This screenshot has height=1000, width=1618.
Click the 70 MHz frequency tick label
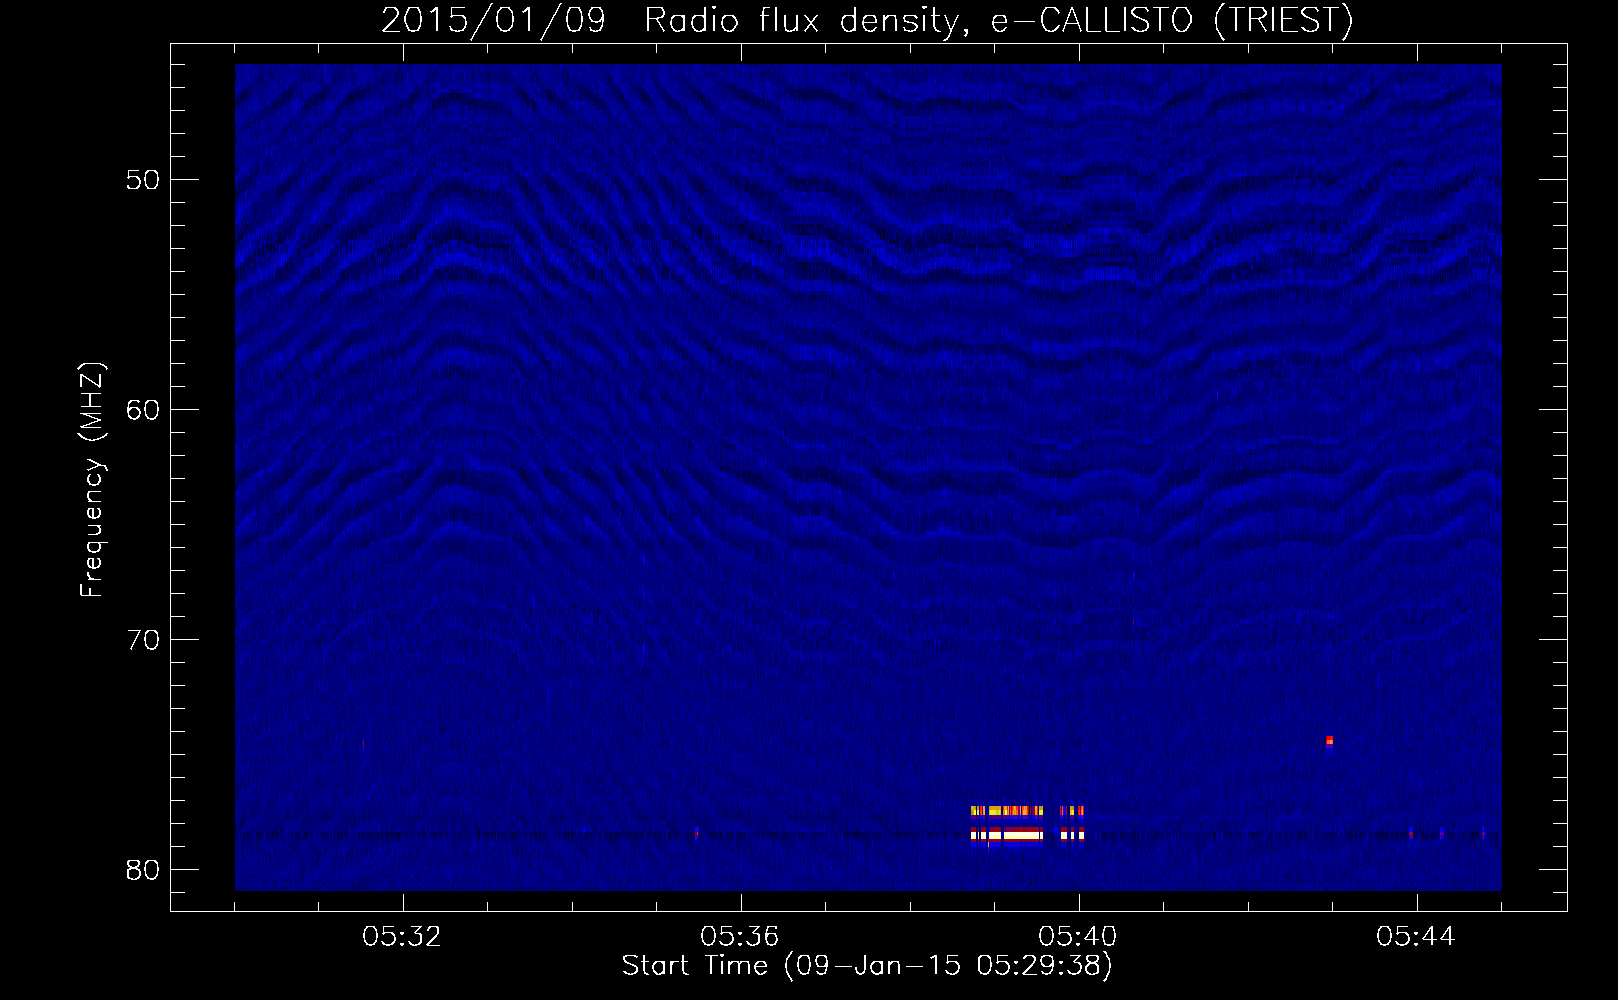143,640
